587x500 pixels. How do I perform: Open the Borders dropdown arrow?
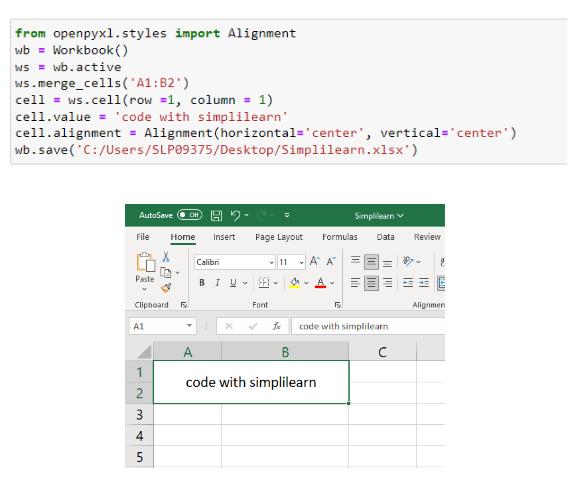(276, 283)
